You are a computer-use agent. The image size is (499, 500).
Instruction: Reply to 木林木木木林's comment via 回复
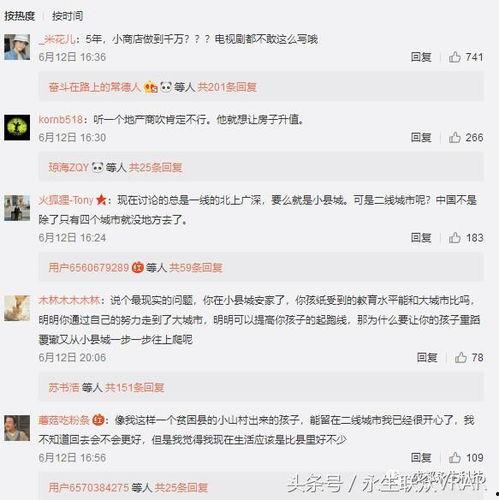tap(427, 358)
